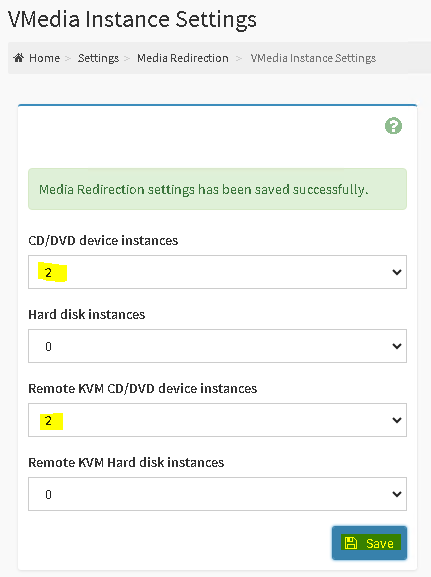Click the Save button
The height and width of the screenshot is (577, 431).
click(x=370, y=543)
